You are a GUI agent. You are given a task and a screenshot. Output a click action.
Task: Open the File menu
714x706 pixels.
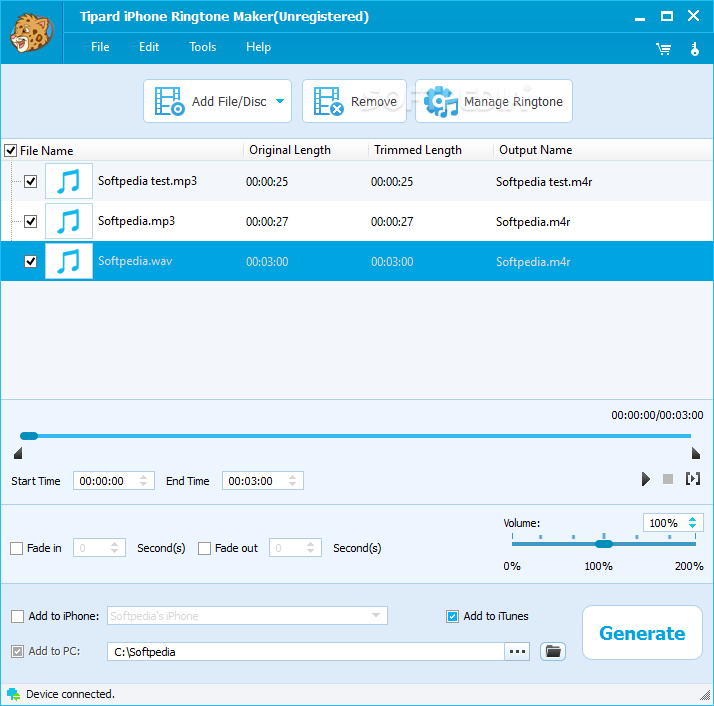pos(100,47)
